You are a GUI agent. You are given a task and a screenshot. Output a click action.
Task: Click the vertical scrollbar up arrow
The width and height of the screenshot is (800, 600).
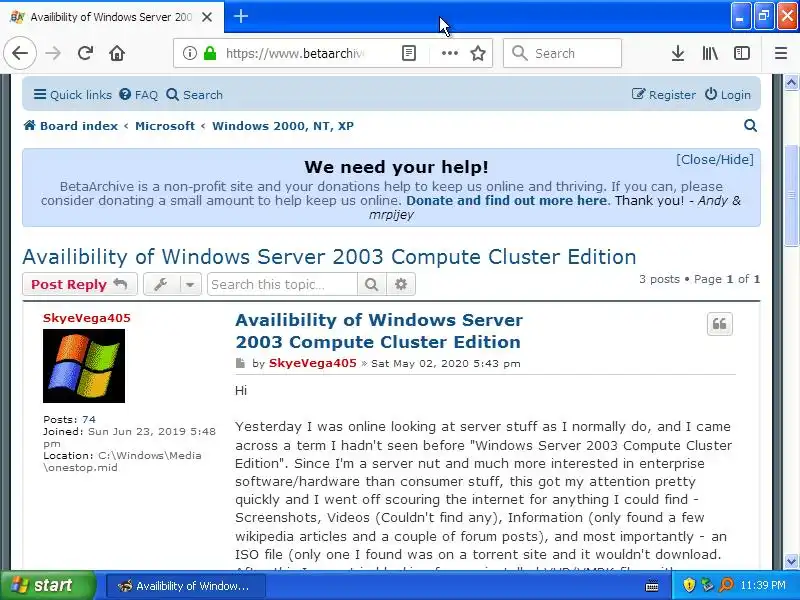[x=791, y=83]
